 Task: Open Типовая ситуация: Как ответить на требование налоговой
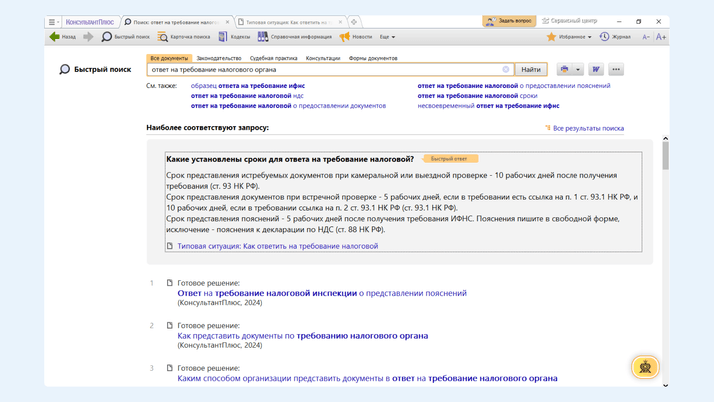[x=278, y=246]
